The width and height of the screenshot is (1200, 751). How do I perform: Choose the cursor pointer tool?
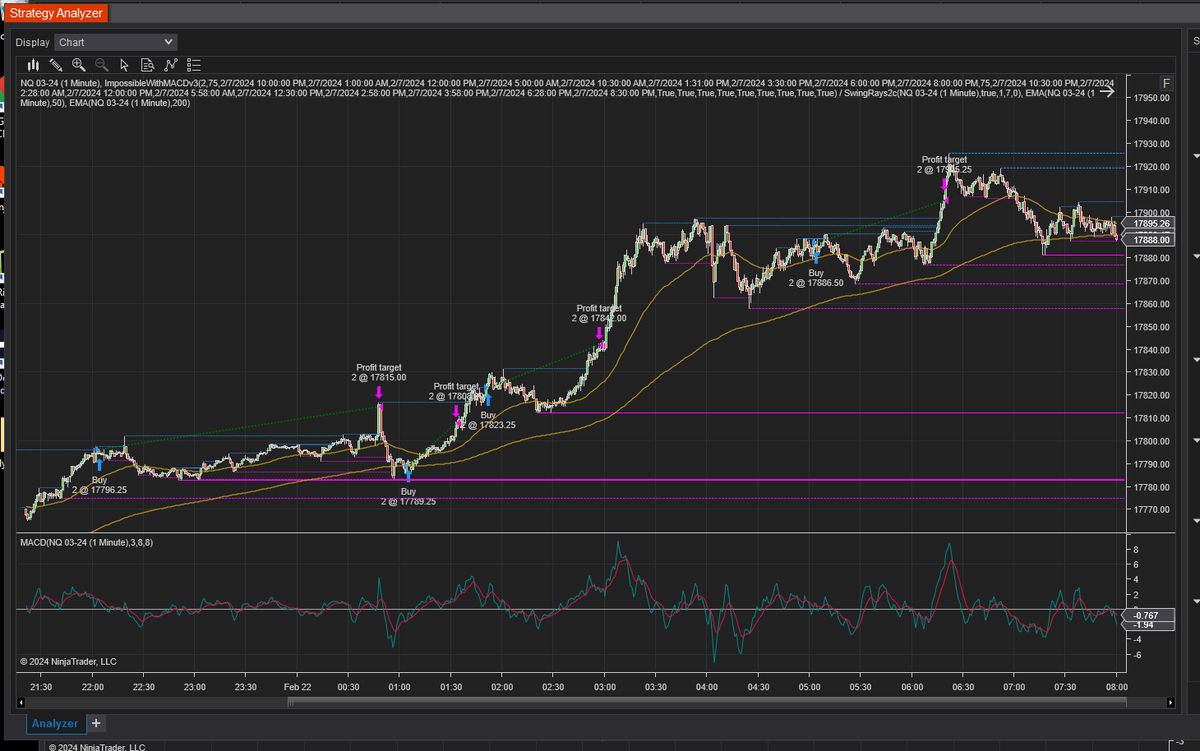(124, 65)
